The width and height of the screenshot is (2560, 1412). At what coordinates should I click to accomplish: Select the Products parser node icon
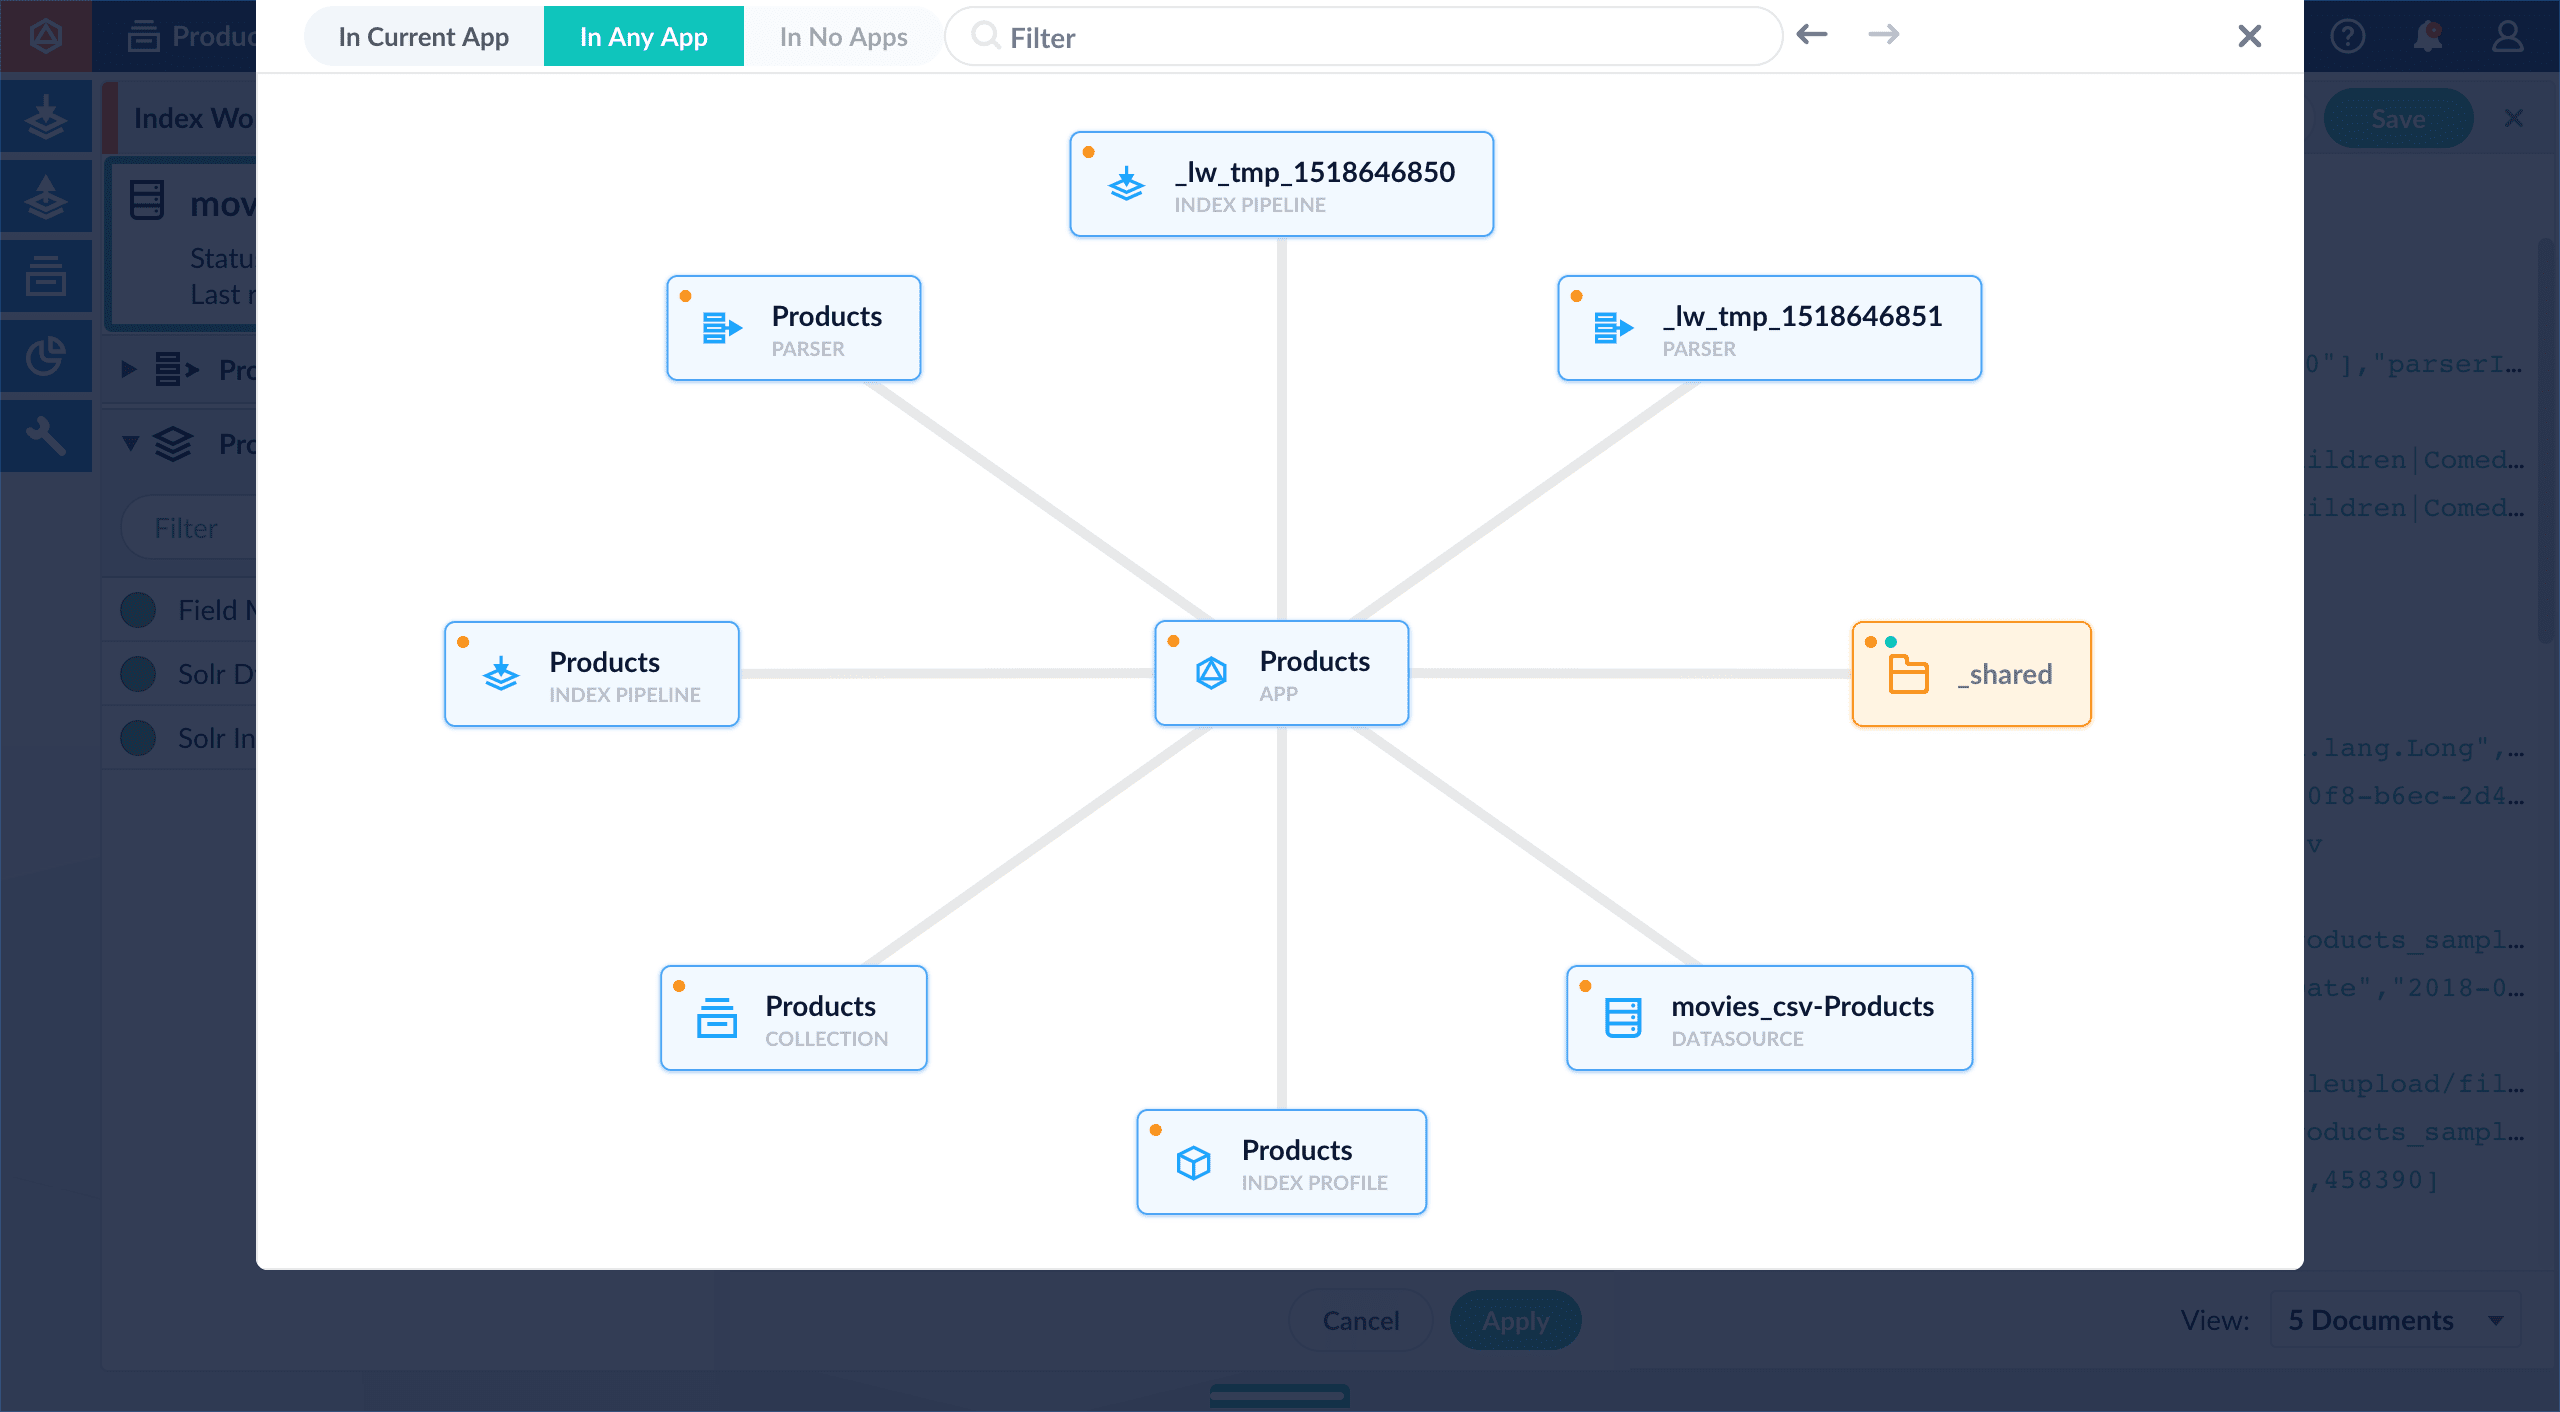tap(721, 328)
